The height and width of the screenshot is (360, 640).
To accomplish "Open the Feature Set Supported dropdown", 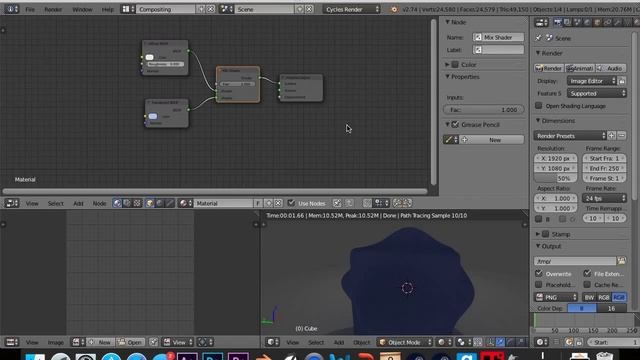I will 596,93.
